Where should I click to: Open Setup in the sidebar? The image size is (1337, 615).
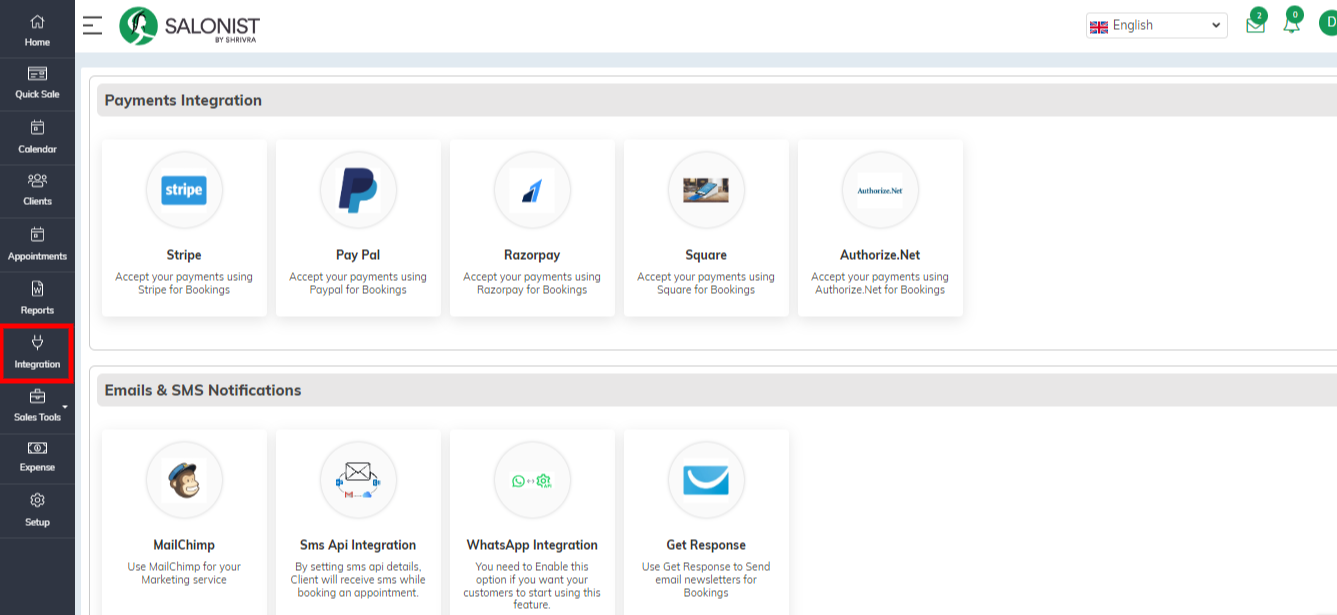(x=37, y=510)
